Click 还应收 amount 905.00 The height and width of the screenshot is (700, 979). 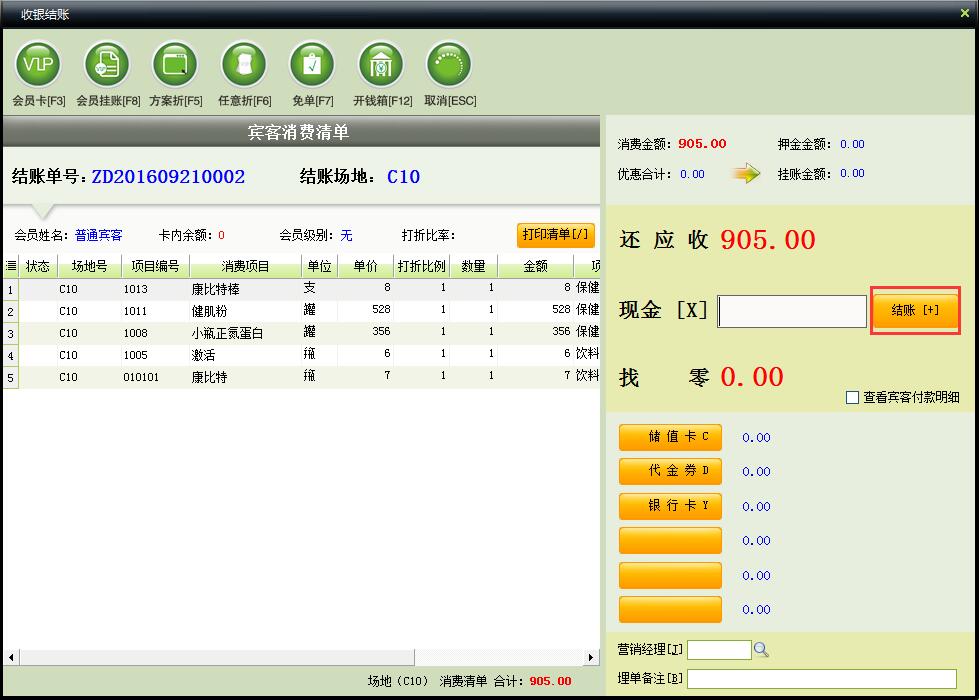coord(768,240)
